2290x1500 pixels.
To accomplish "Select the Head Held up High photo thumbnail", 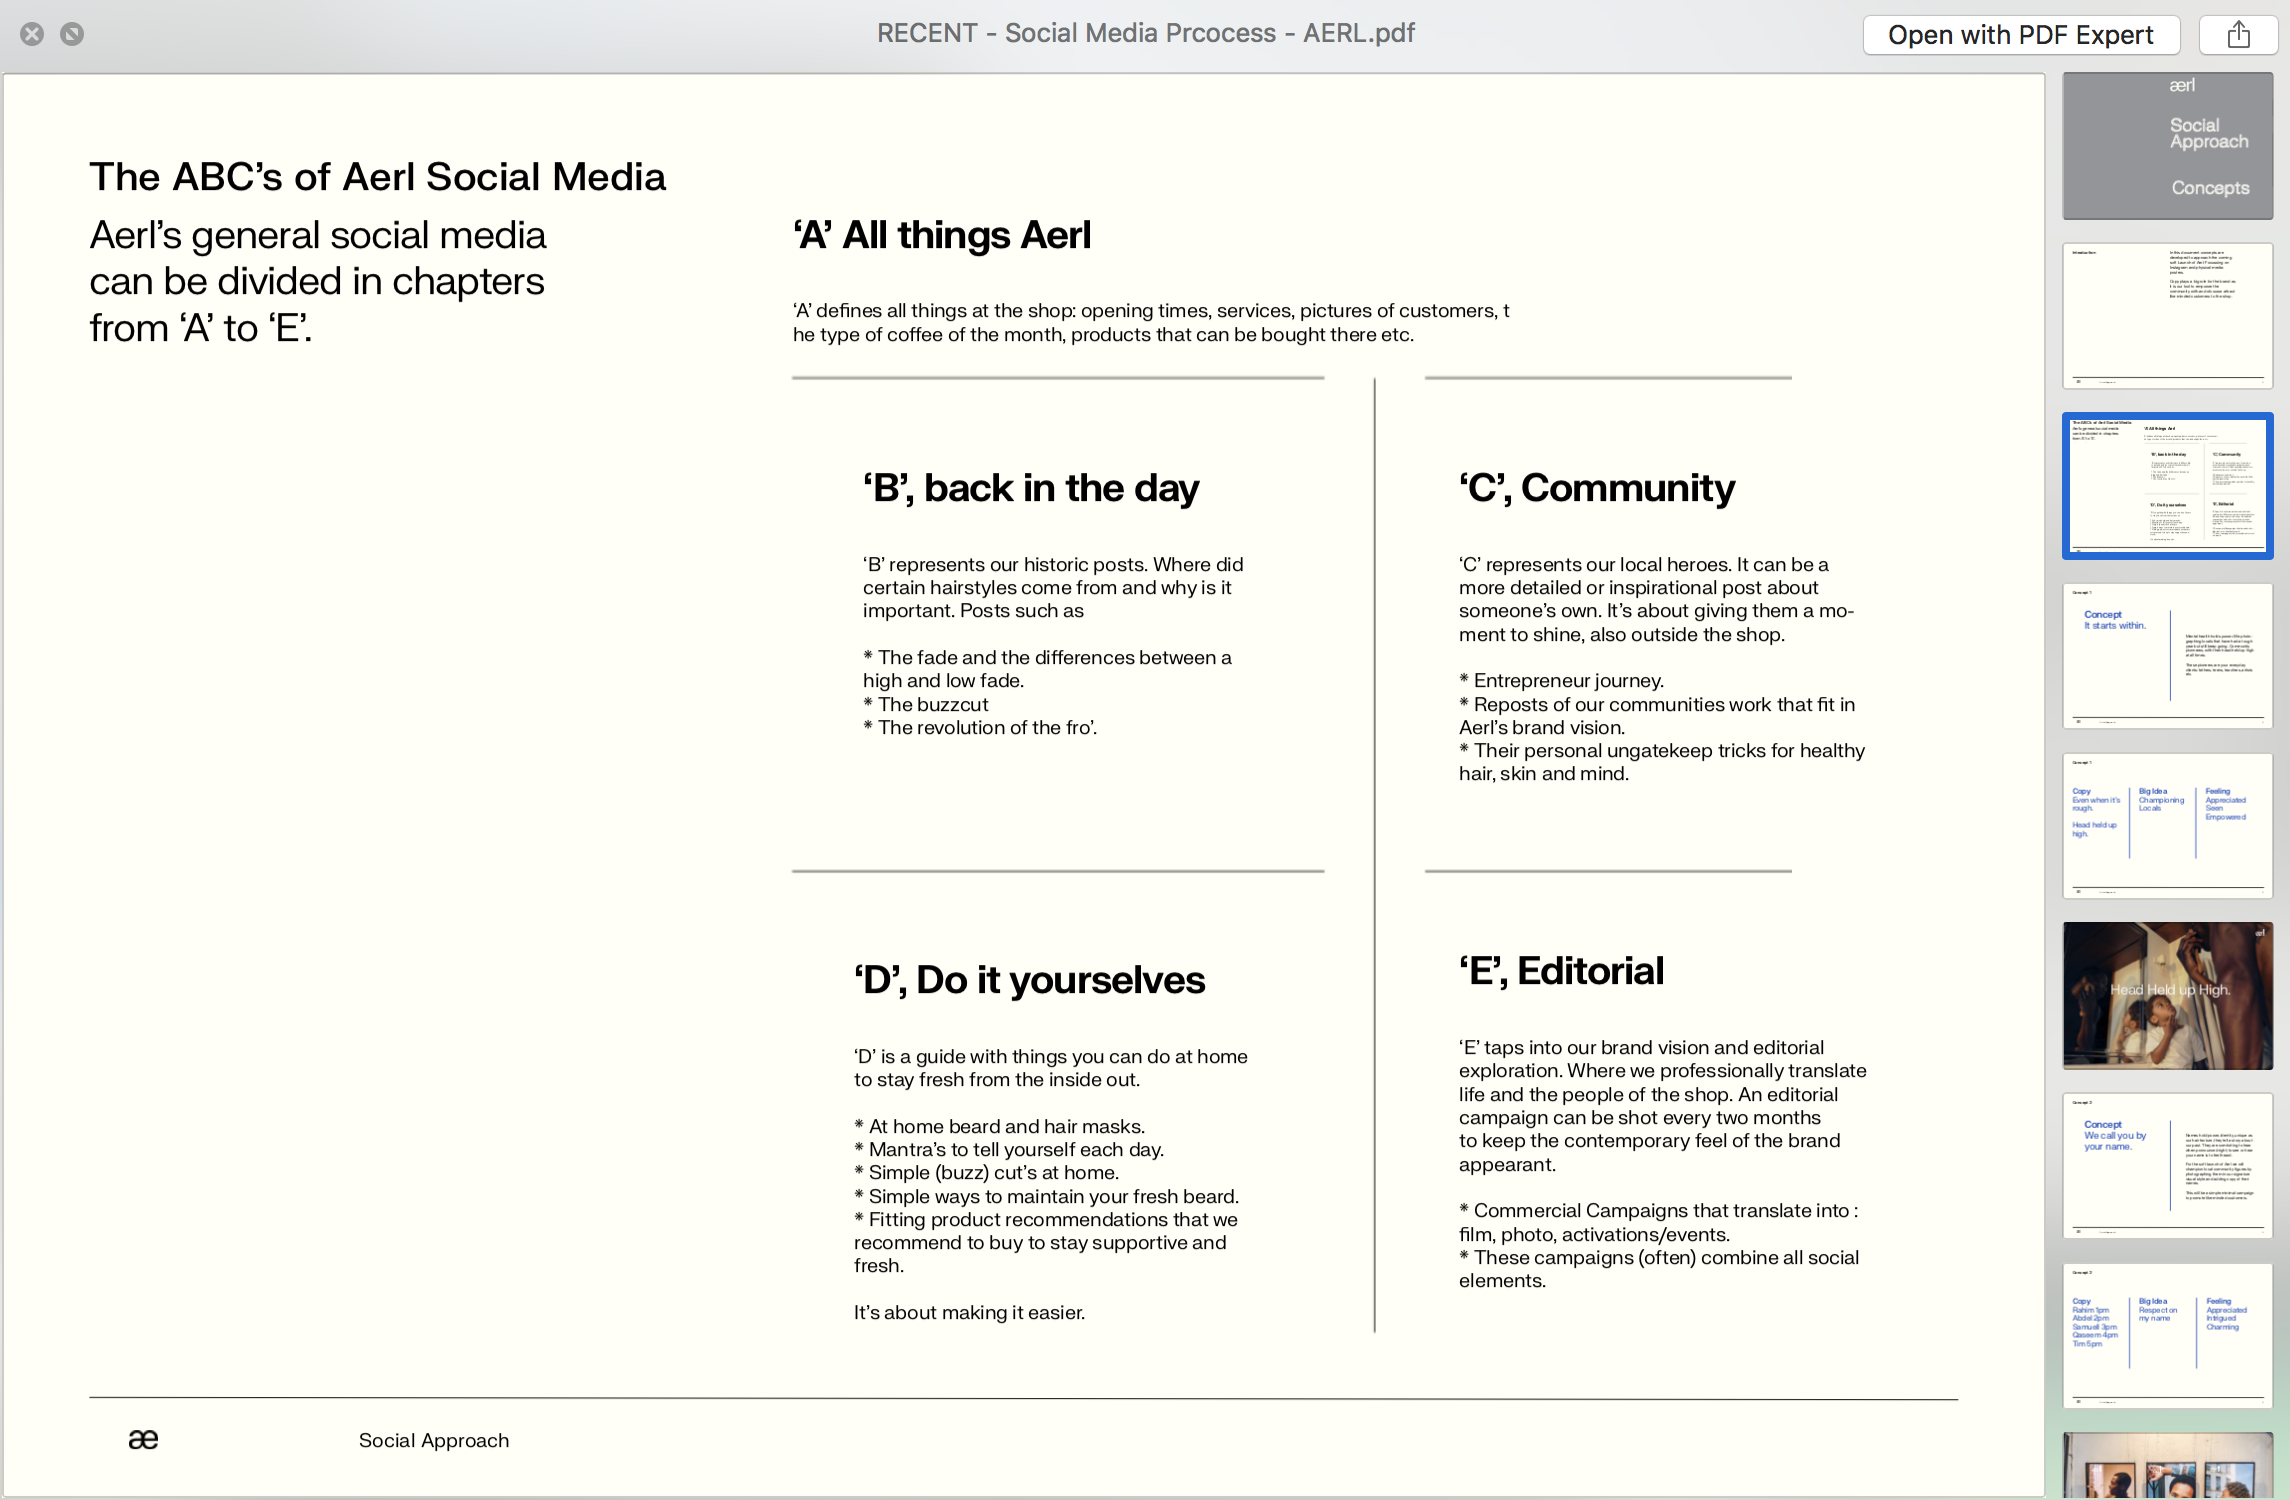I will pyautogui.click(x=2167, y=996).
